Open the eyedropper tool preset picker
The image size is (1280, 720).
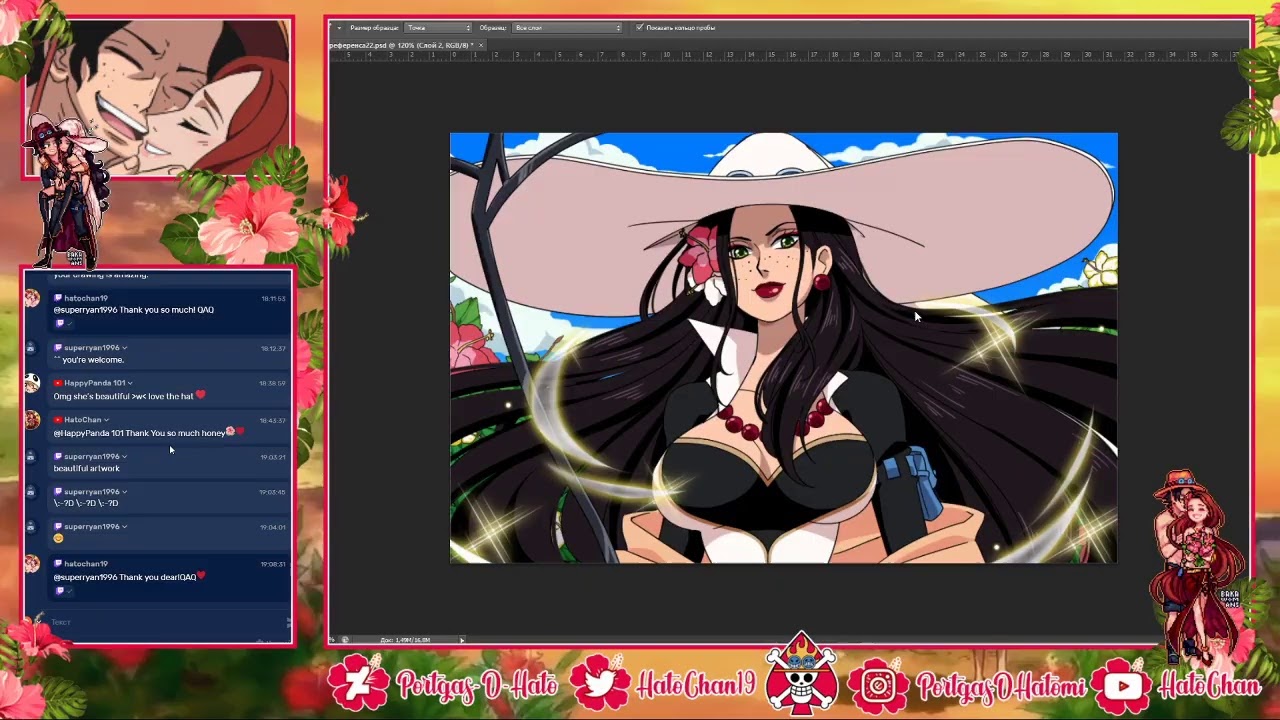[338, 27]
